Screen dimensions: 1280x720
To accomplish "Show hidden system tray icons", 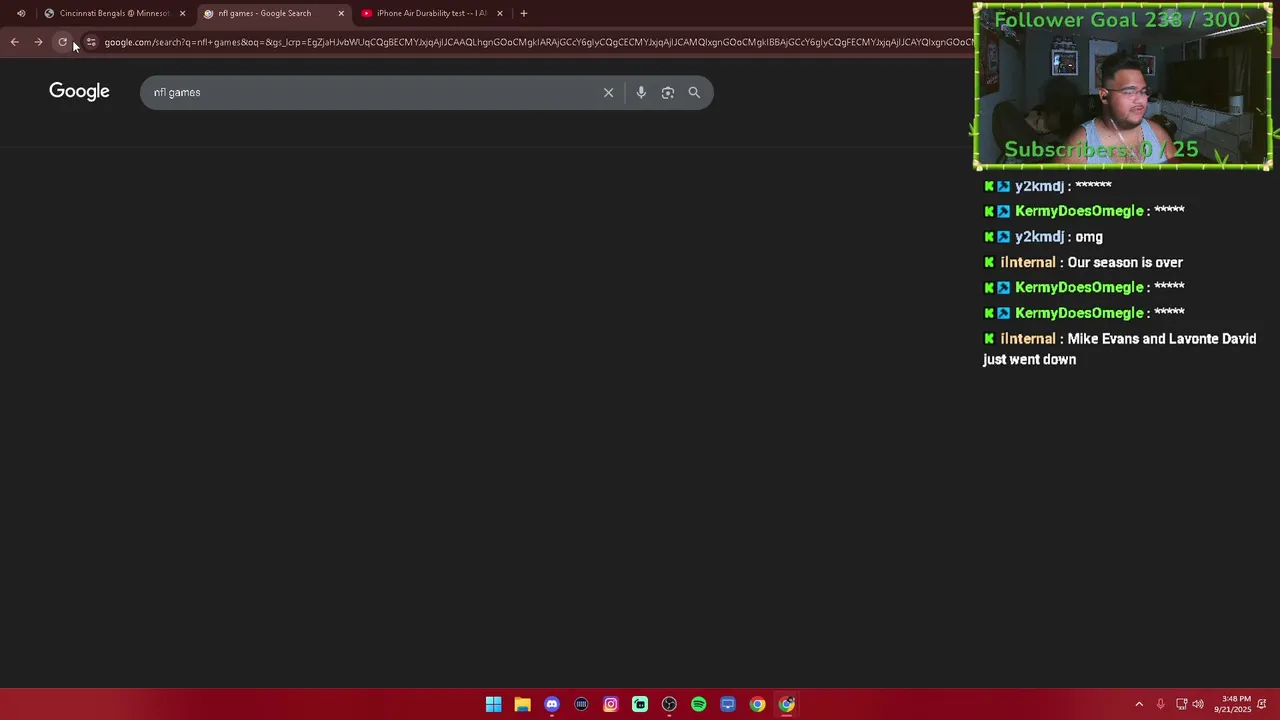I will point(1139,704).
